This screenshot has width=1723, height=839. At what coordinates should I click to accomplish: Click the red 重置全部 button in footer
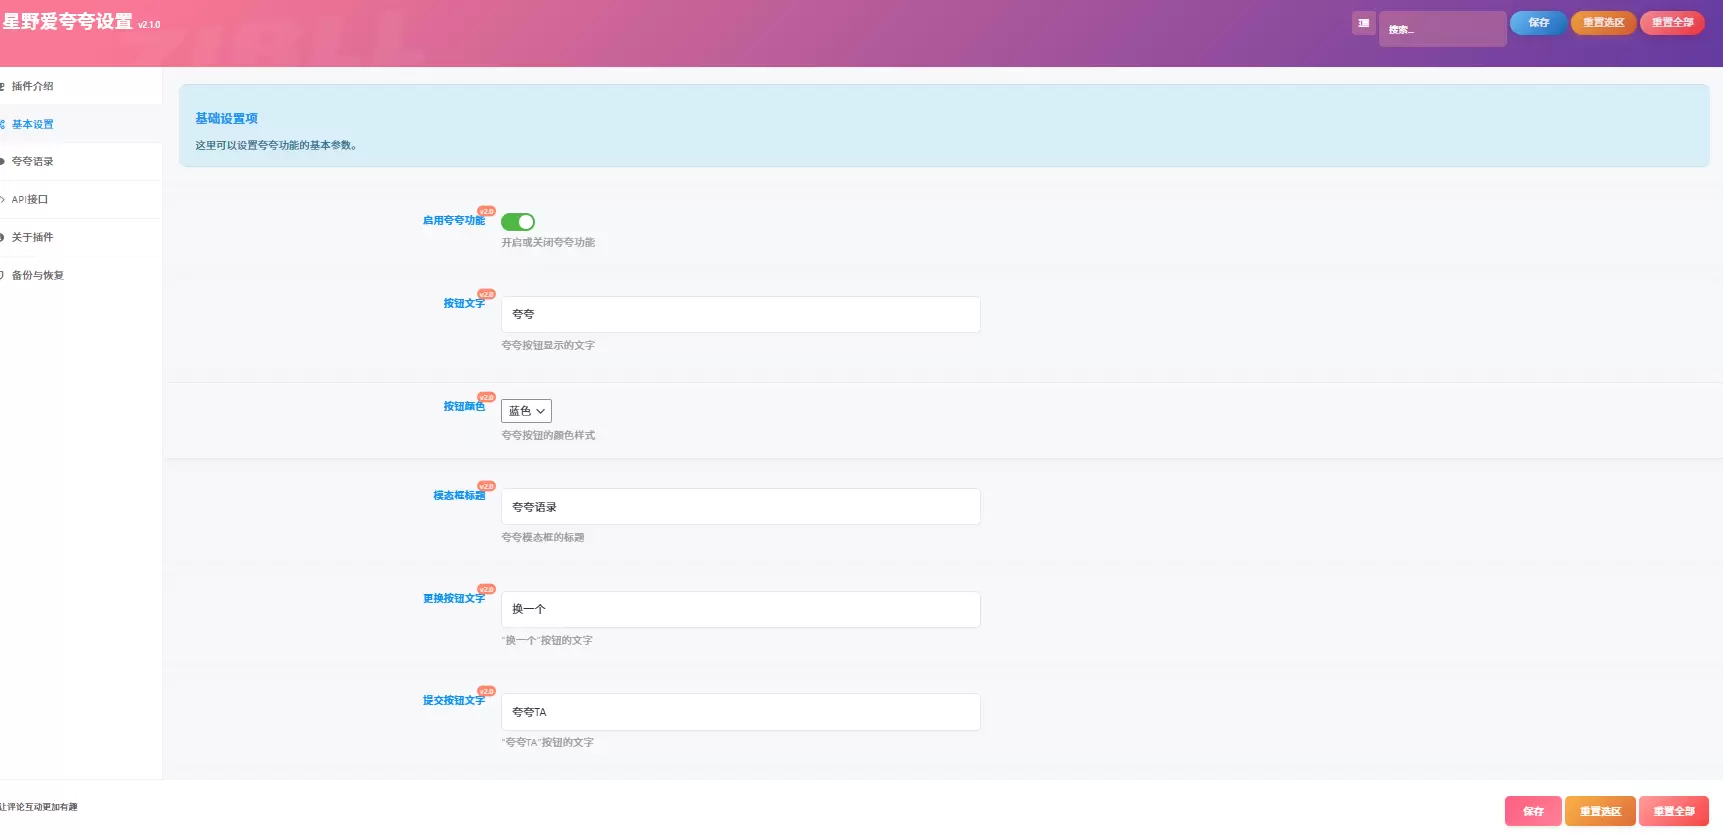tap(1674, 811)
